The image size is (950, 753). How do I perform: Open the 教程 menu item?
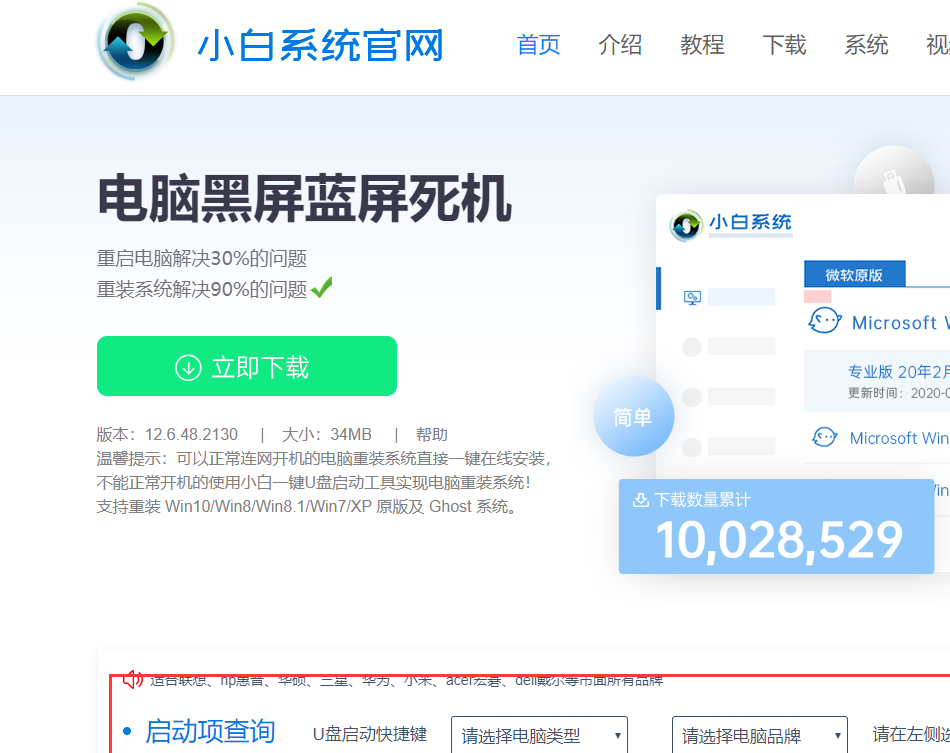point(702,46)
